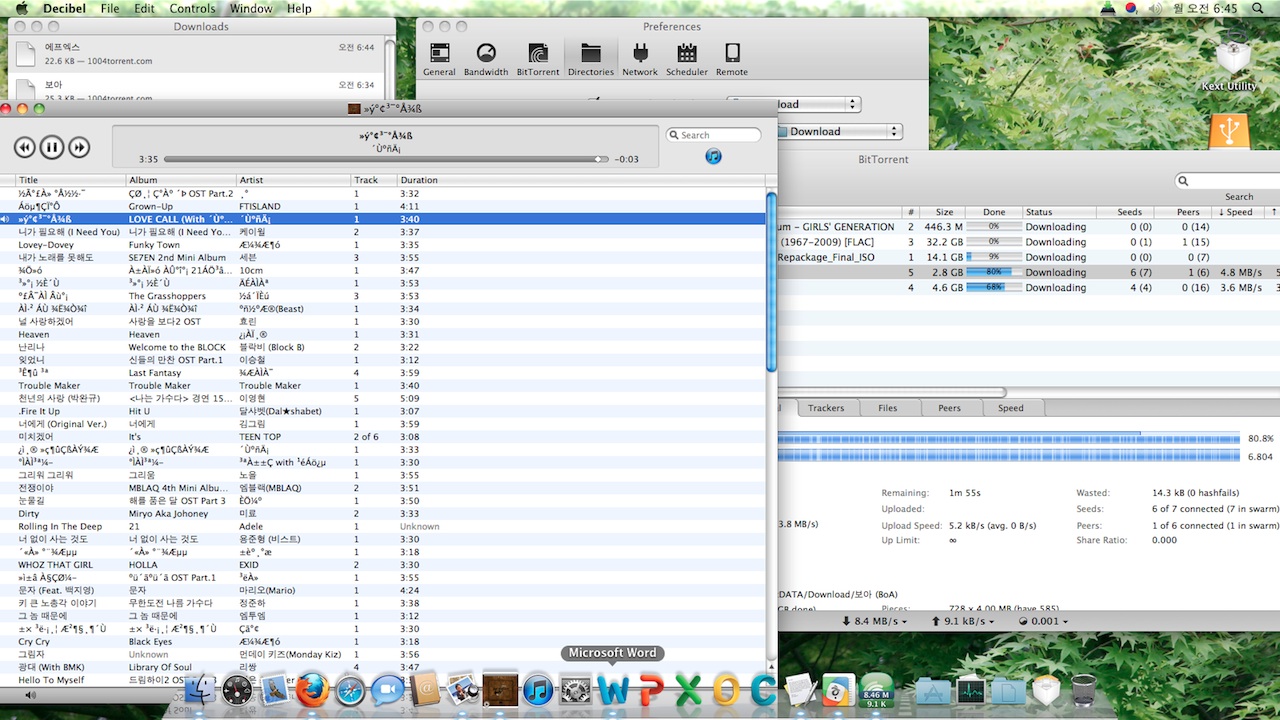Launch Microsoft Excel from the Dock

click(x=688, y=690)
